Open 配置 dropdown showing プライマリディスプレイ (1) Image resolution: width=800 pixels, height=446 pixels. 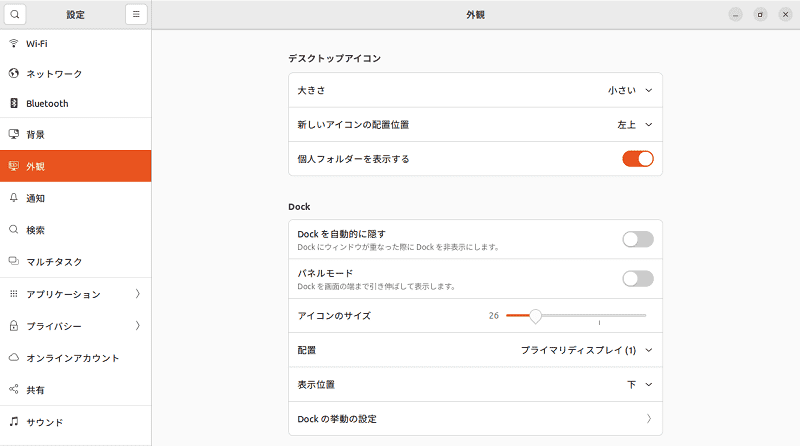[x=587, y=350]
